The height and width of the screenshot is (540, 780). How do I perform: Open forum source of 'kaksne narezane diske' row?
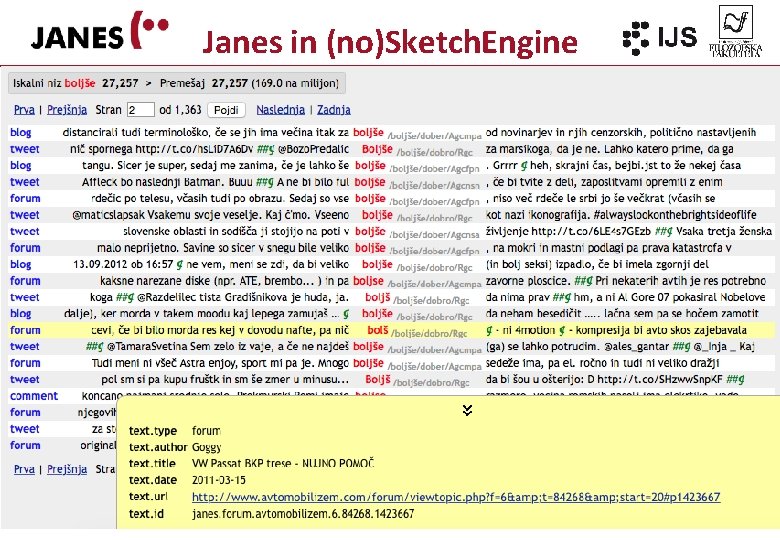pyautogui.click(x=25, y=281)
